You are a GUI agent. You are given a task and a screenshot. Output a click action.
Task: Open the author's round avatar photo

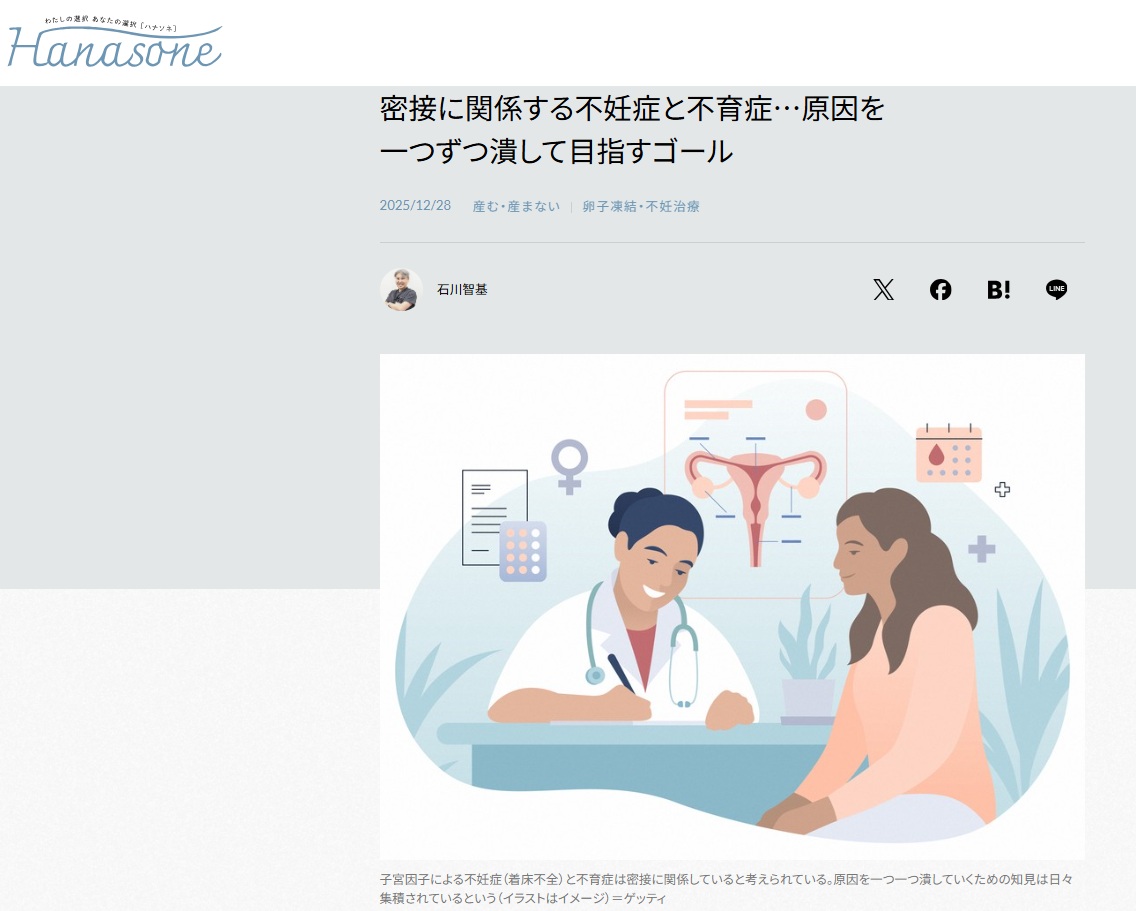401,290
